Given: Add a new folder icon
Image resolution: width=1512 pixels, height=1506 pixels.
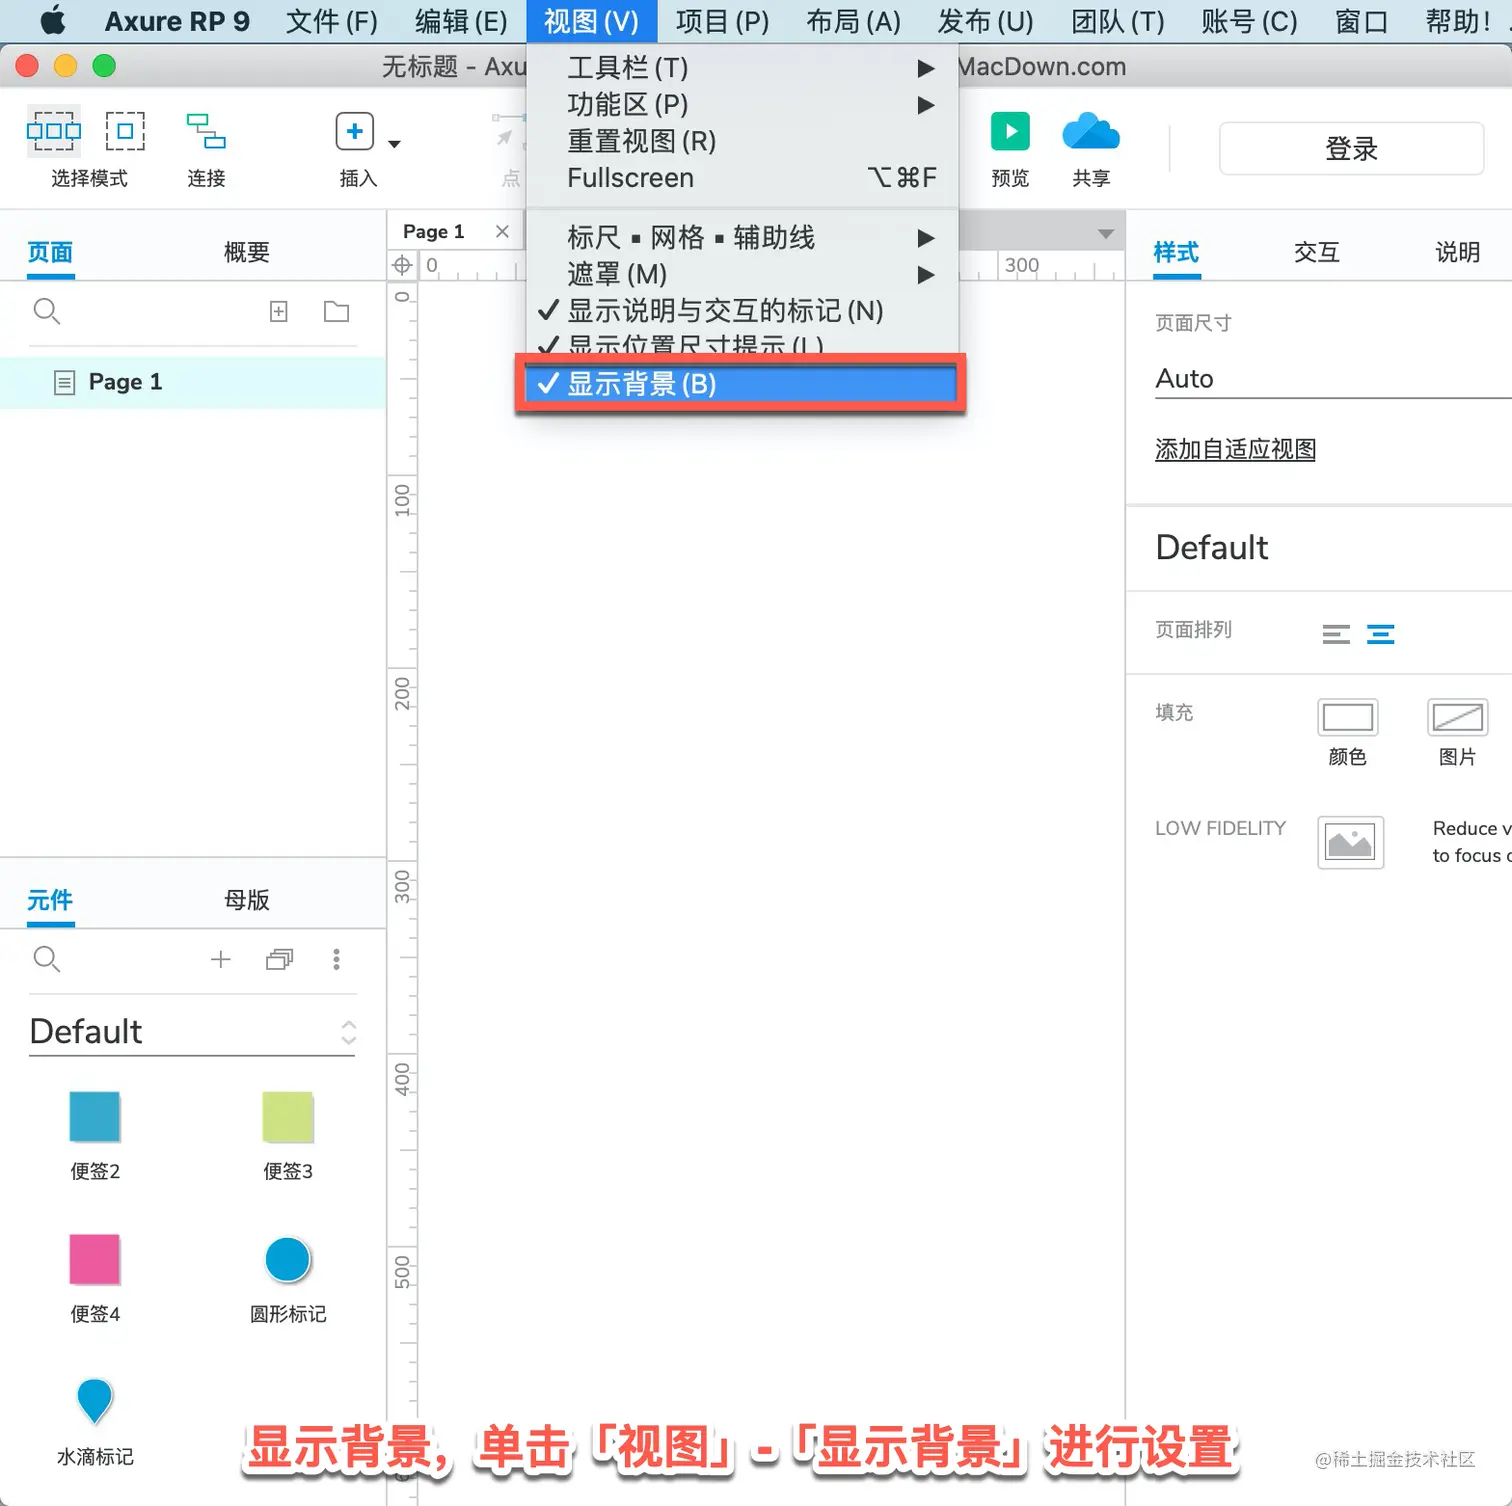Looking at the screenshot, I should tap(337, 312).
